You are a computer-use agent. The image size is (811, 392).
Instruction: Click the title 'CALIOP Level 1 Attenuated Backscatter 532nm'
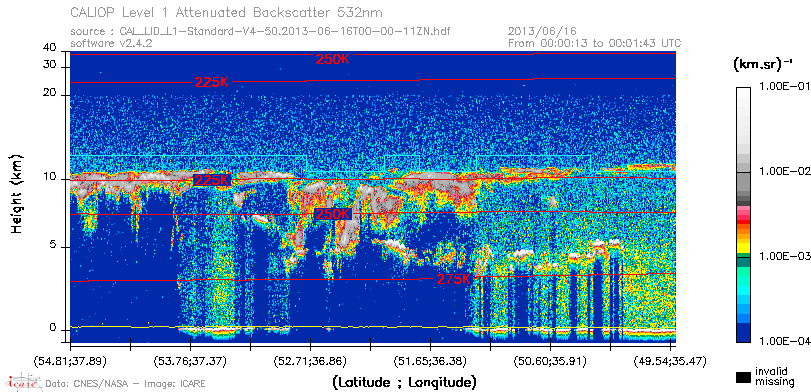(x=227, y=12)
